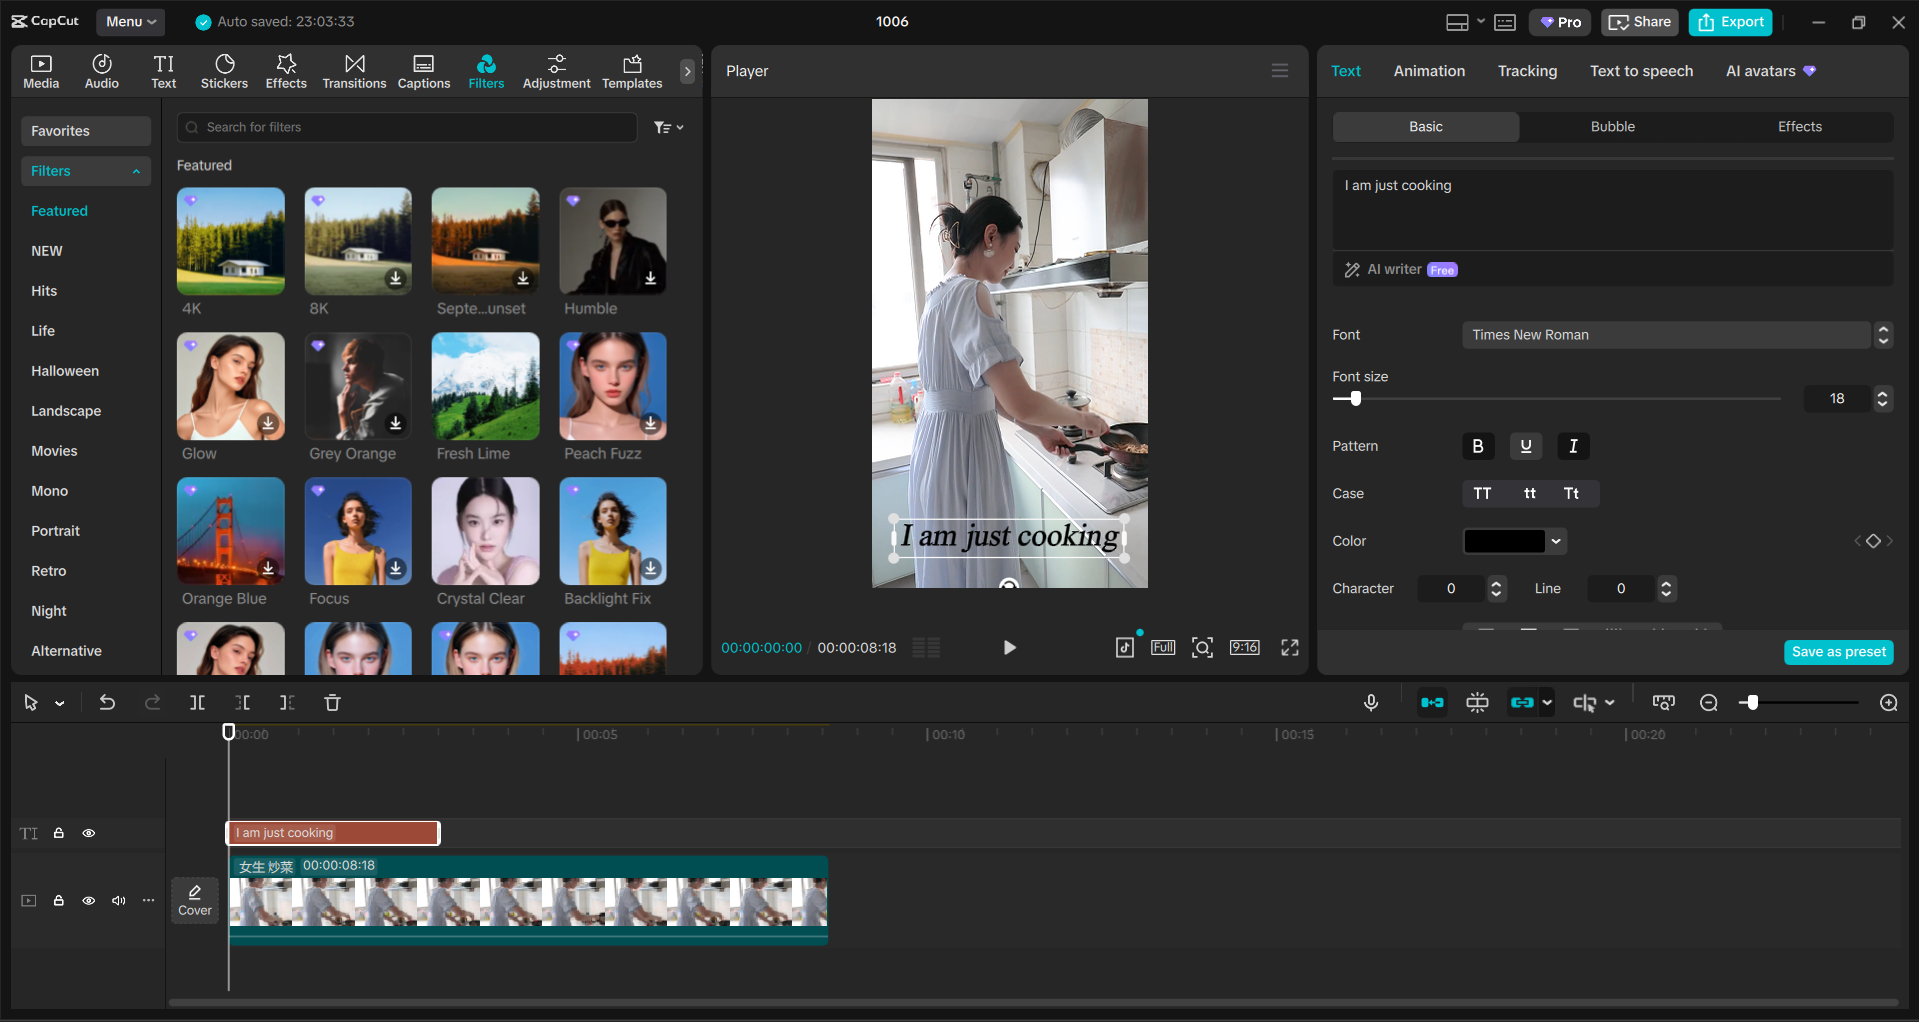Click the Adjustment icon in the toolbar
This screenshot has height=1022, width=1919.
[556, 70]
